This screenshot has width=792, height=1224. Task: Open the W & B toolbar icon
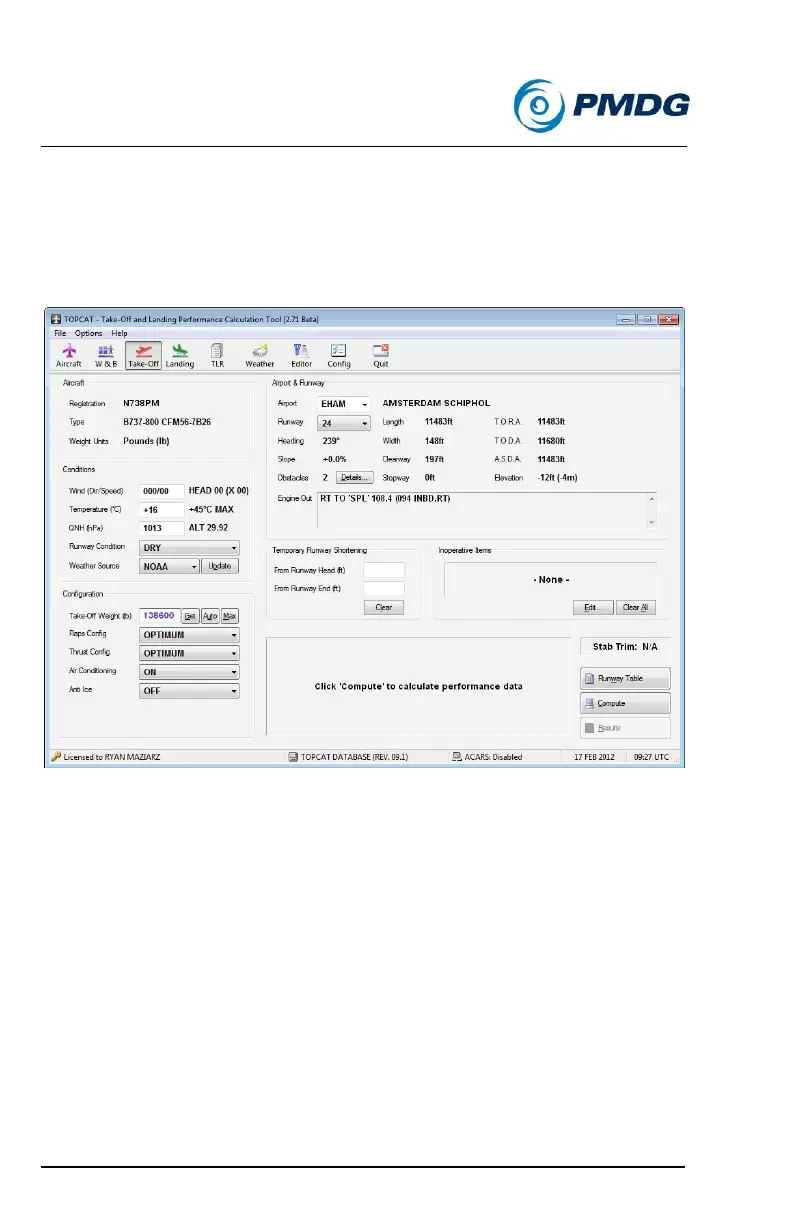tap(106, 355)
